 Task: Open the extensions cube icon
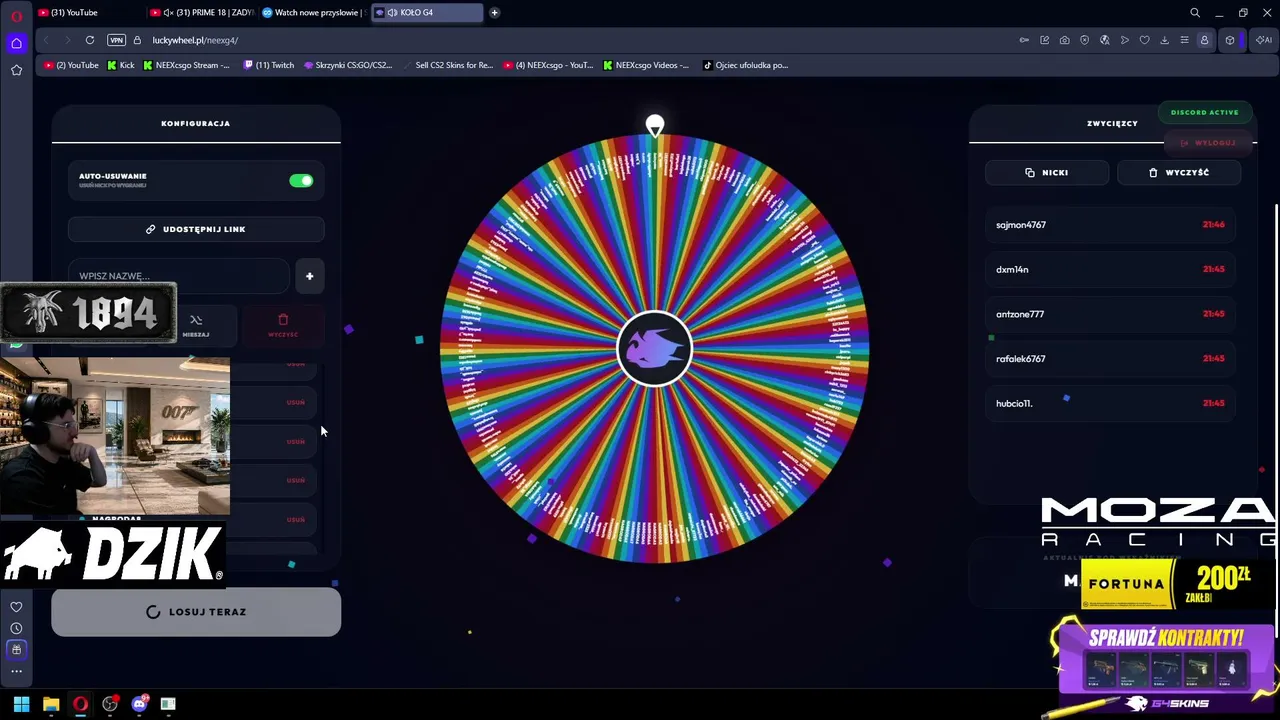point(1230,40)
